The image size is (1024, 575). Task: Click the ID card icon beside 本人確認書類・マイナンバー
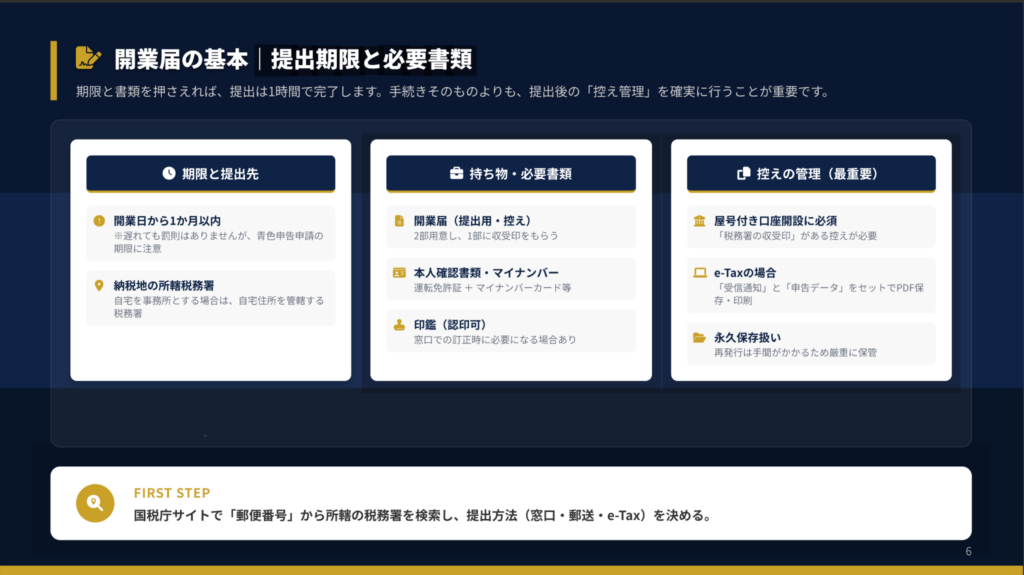399,272
